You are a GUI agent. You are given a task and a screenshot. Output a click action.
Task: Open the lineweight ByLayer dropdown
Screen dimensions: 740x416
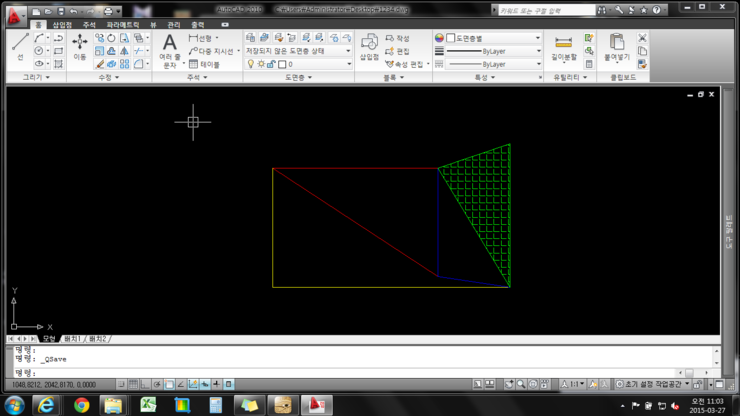point(493,51)
